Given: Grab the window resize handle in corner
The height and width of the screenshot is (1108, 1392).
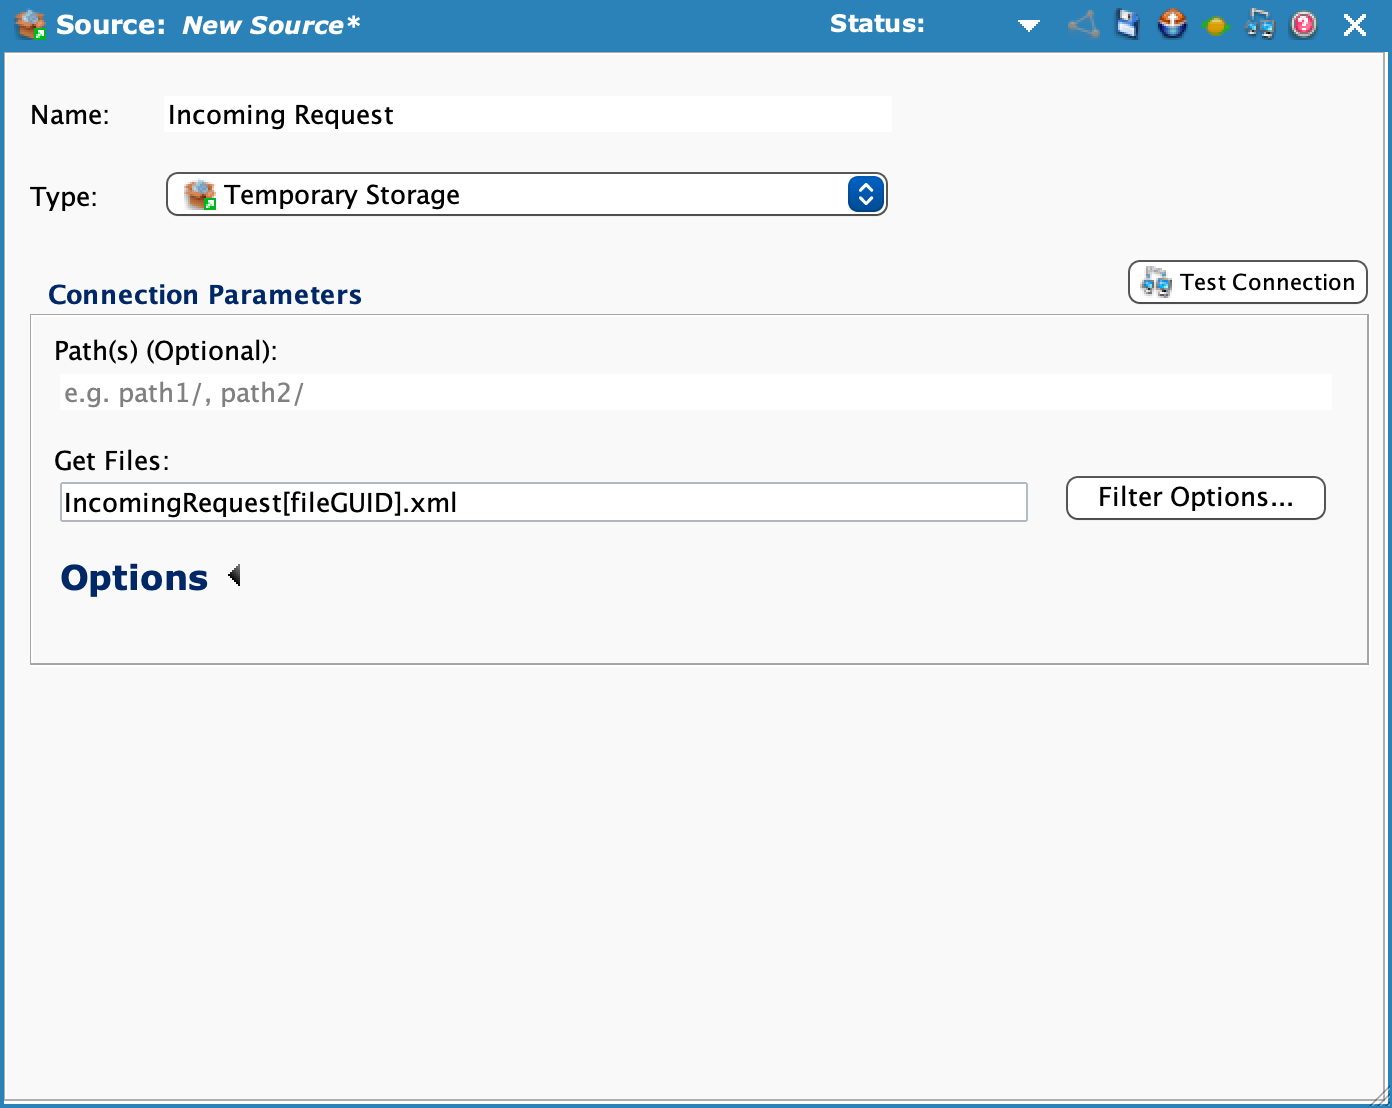Looking at the screenshot, I should pos(1381,1097).
